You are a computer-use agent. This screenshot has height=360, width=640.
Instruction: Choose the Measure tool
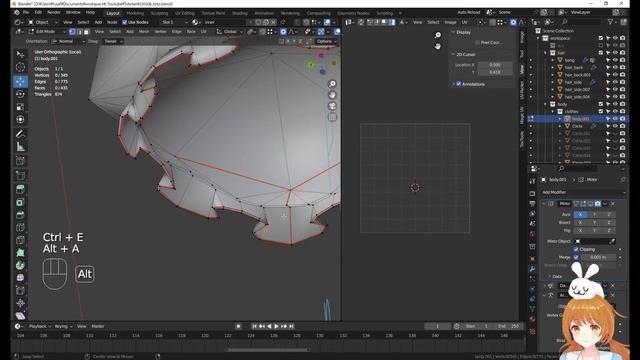pyautogui.click(x=20, y=147)
